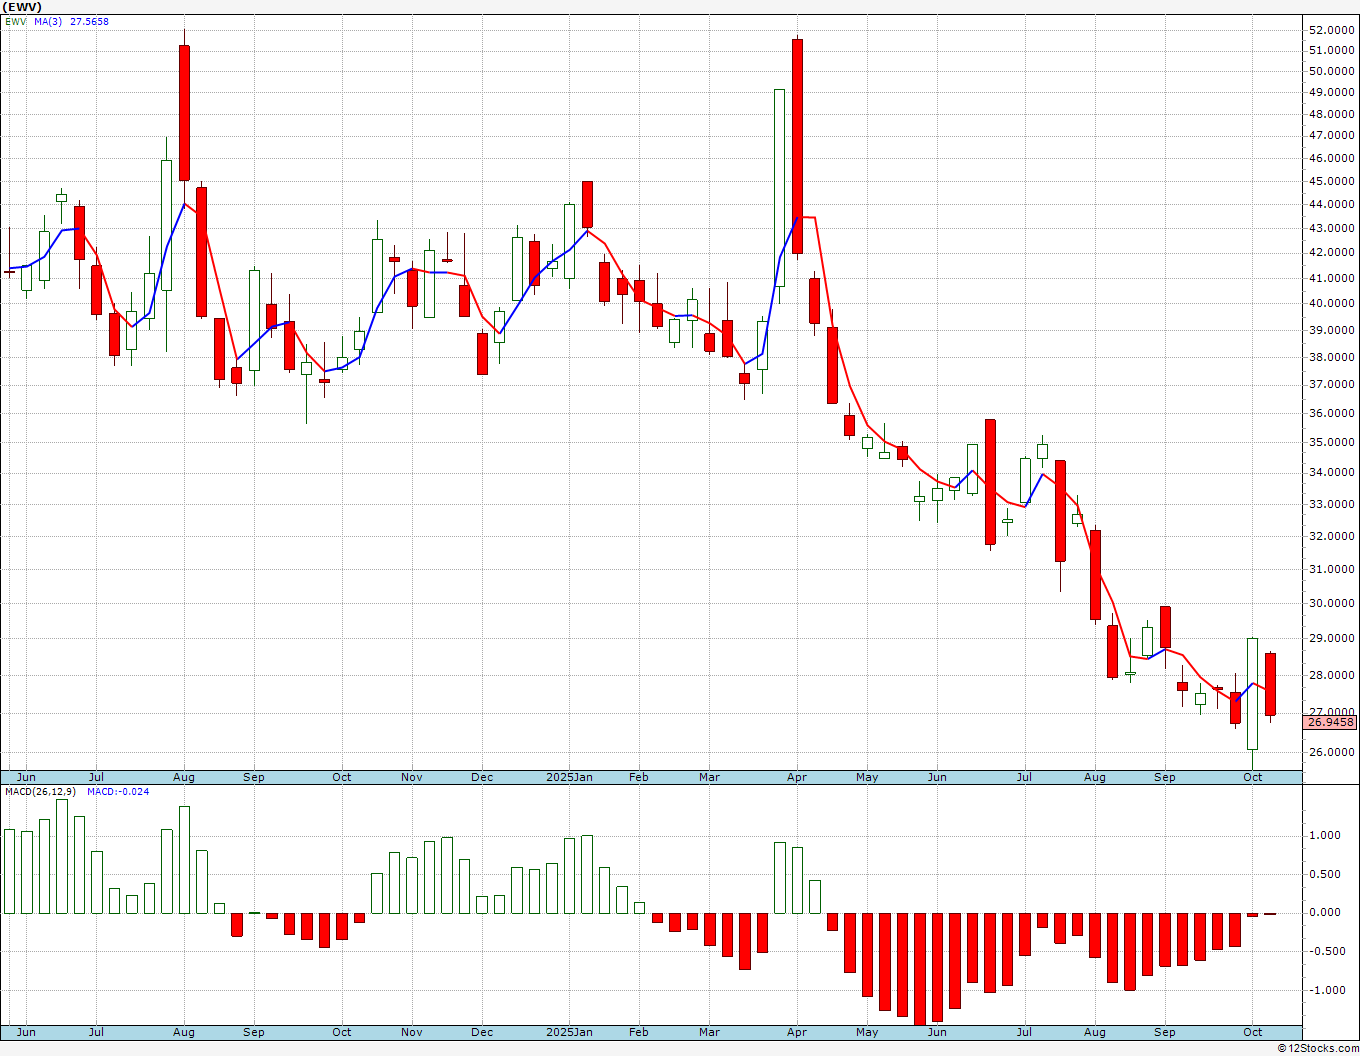
Task: Click Mar on the price chart date axis
Action: pos(709,777)
